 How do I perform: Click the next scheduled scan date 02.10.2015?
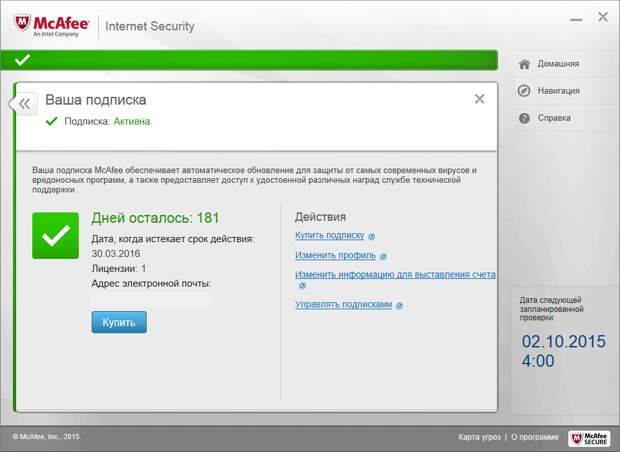(x=564, y=341)
